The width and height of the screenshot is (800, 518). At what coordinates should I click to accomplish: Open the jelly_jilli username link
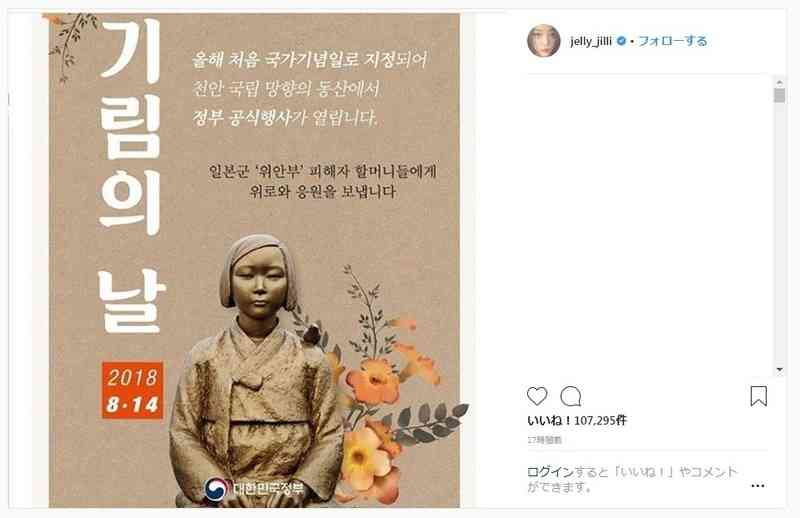591,41
